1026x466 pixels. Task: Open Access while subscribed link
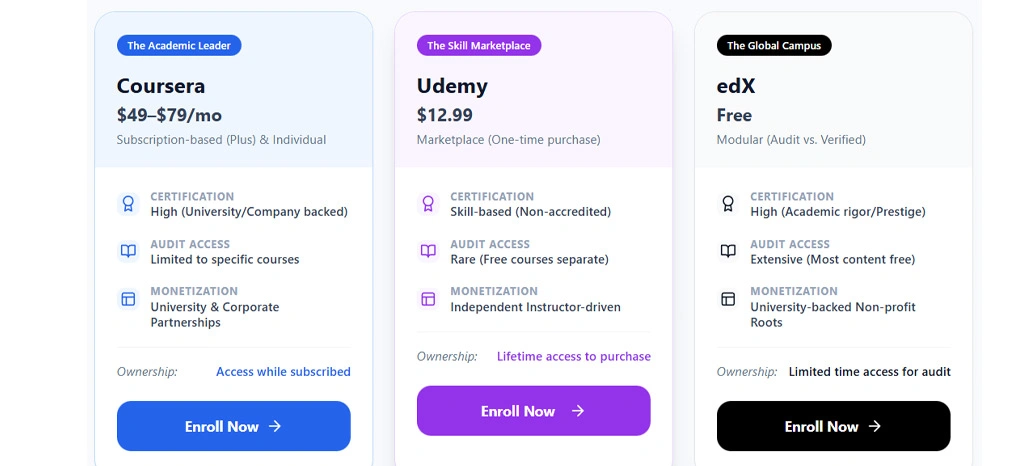[x=283, y=372]
